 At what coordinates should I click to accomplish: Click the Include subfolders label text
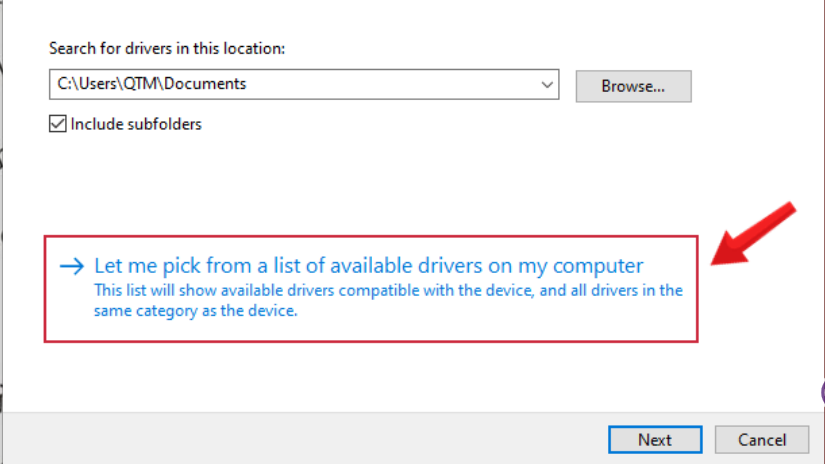[136, 125]
